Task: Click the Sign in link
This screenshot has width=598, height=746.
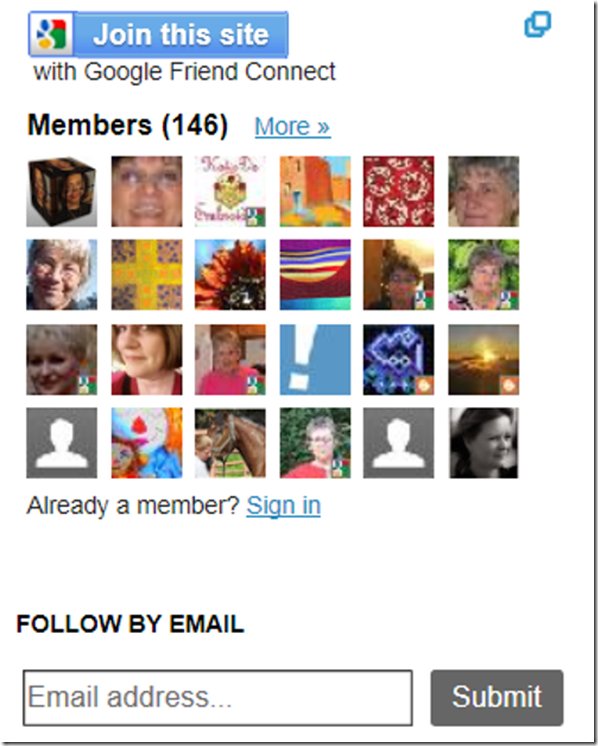Action: [x=284, y=505]
